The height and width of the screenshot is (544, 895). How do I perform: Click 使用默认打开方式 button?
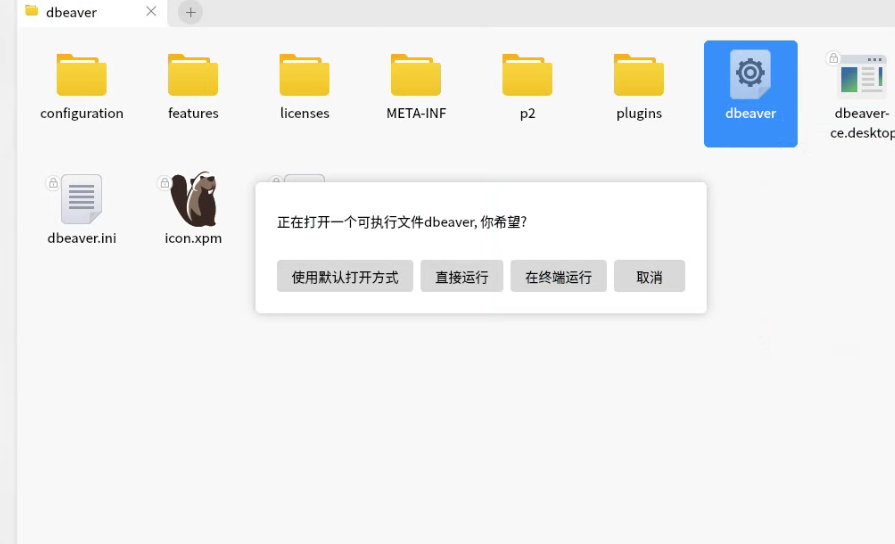tap(345, 276)
